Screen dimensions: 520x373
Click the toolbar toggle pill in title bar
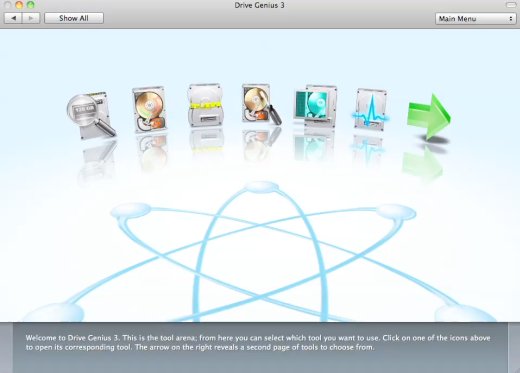(x=511, y=5)
